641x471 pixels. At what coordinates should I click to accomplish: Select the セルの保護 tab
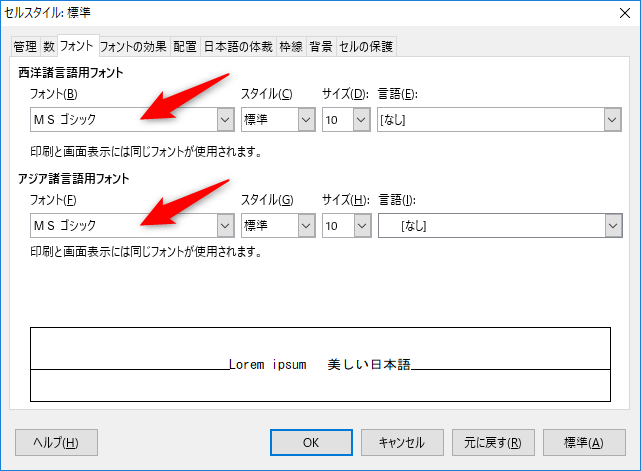coord(366,46)
